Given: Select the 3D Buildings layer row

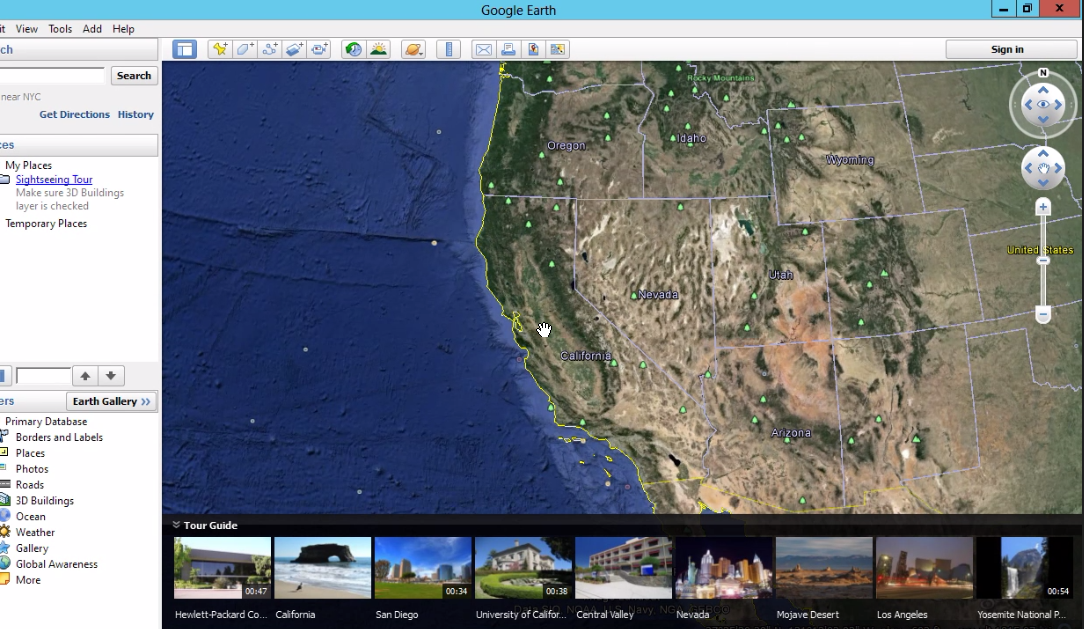Looking at the screenshot, I should pos(44,500).
